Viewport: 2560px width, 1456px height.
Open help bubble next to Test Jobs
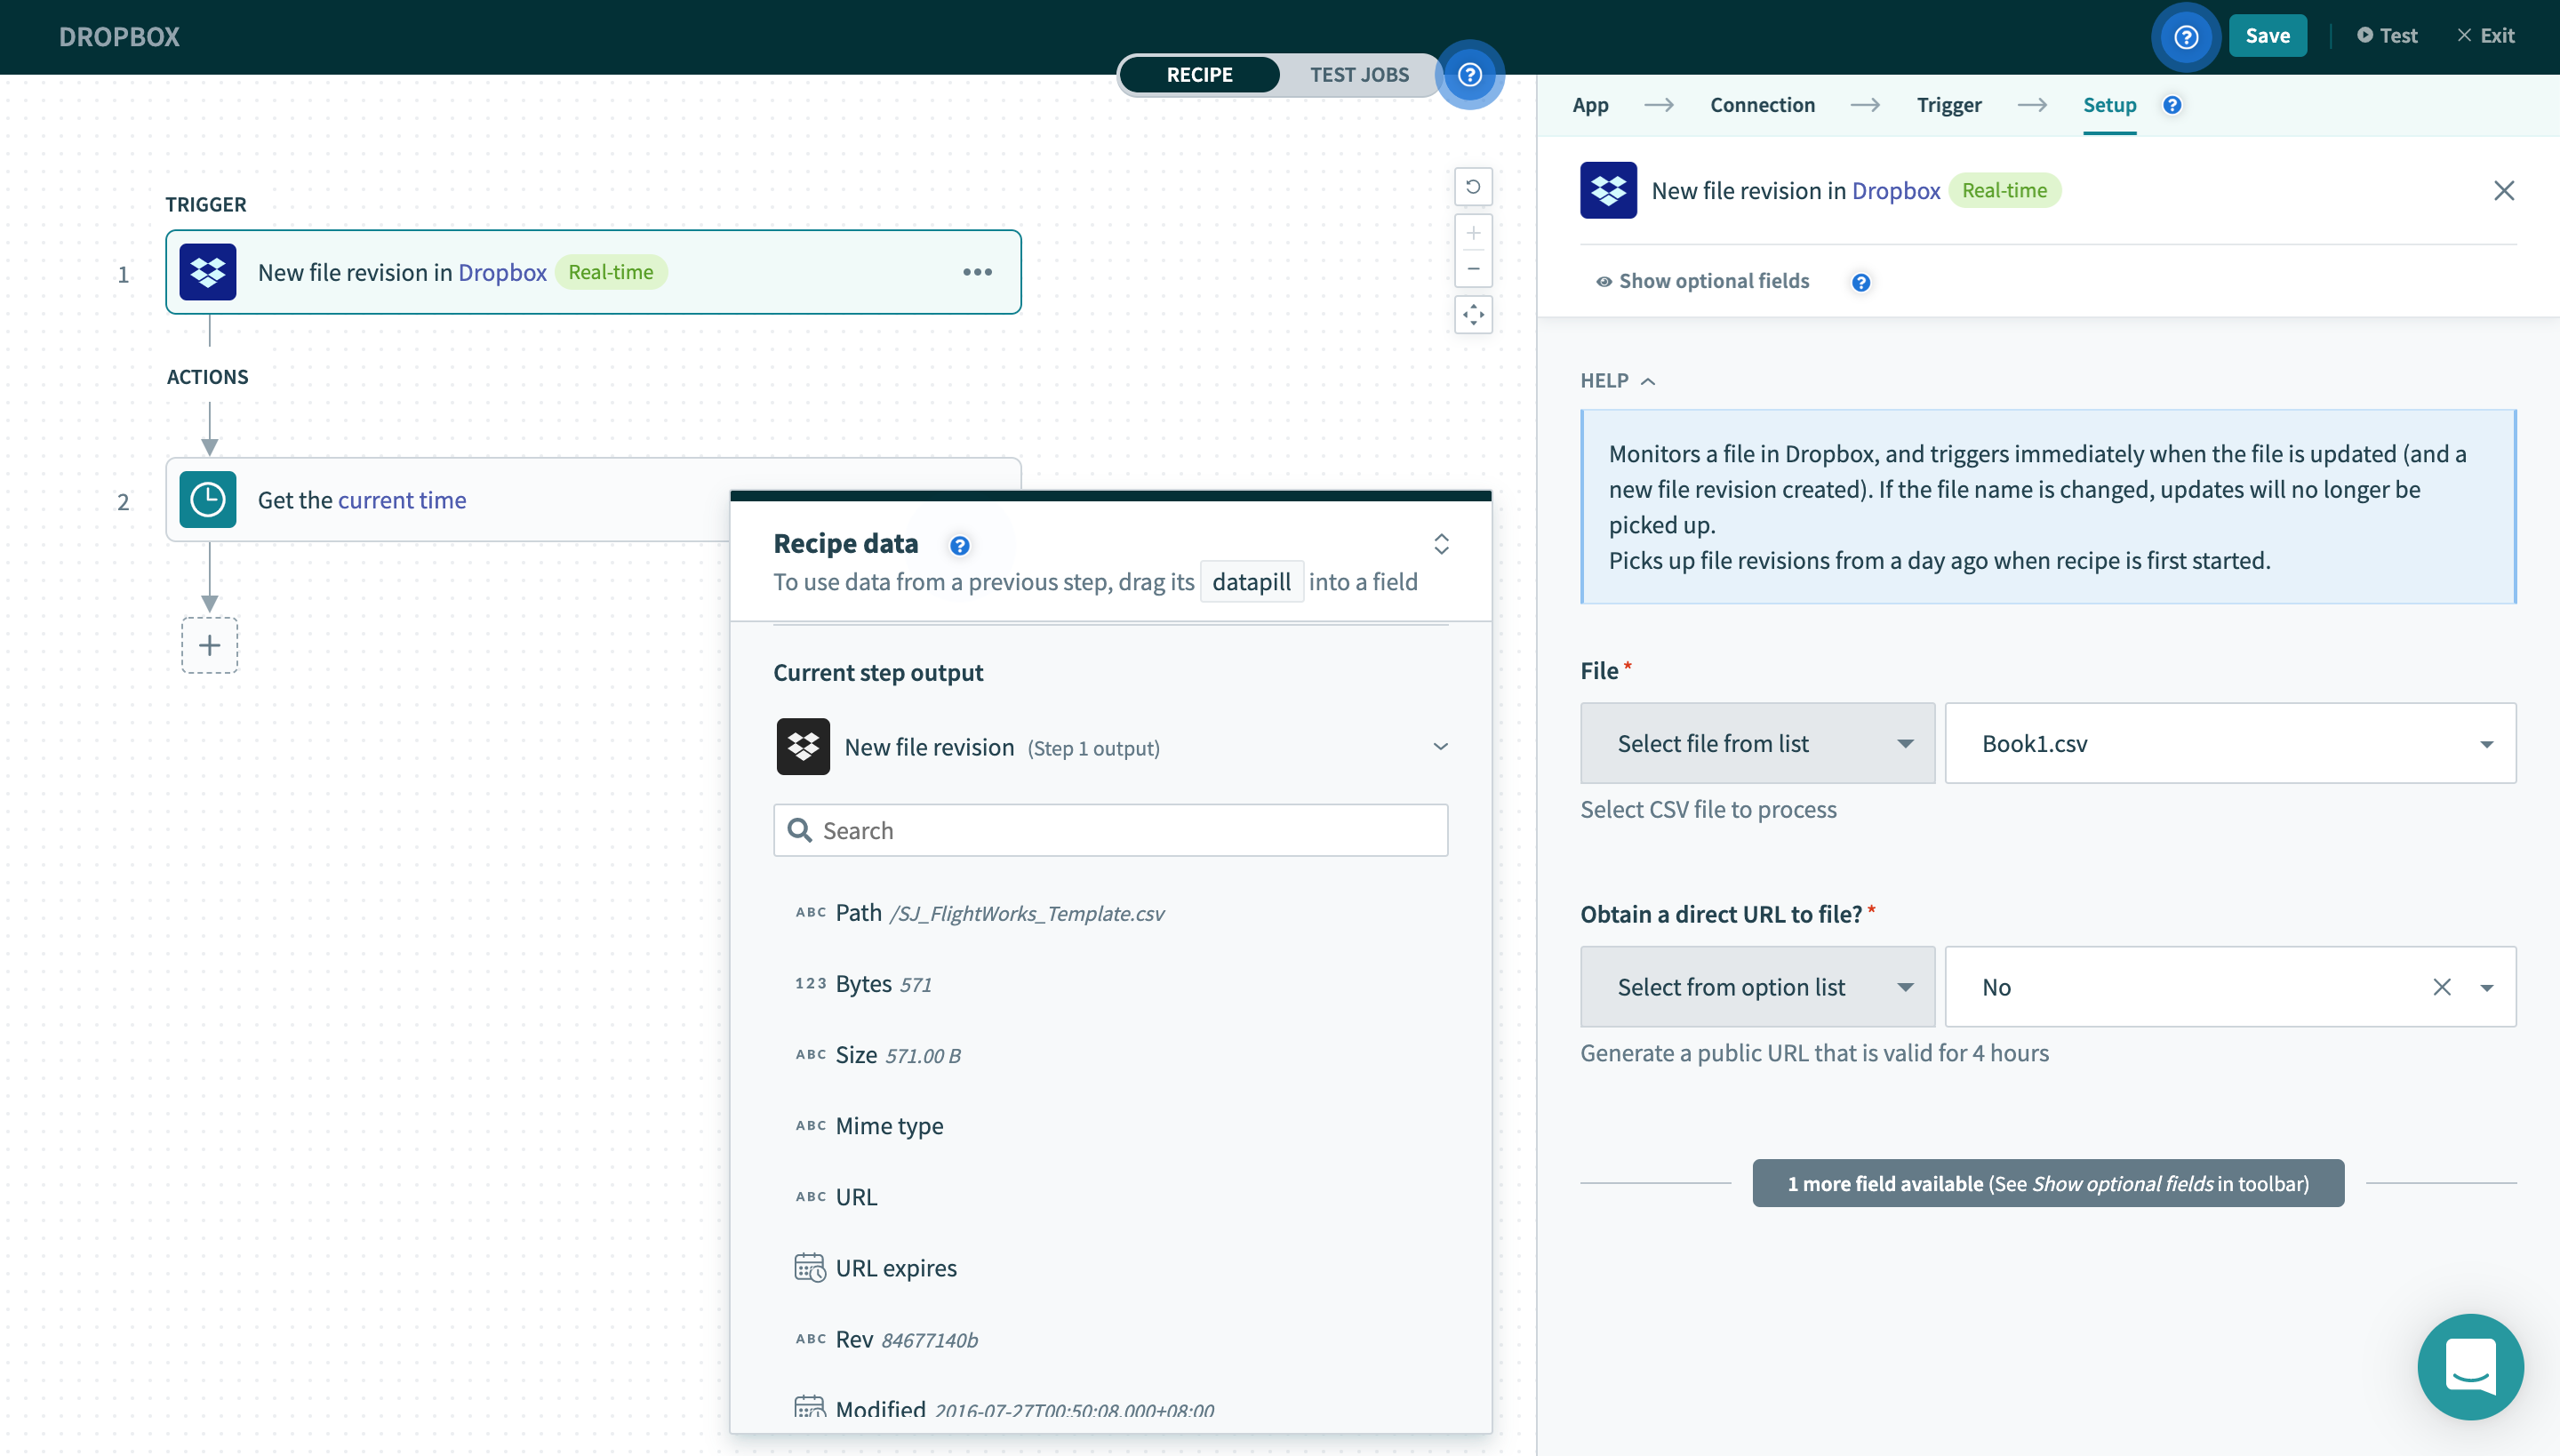[1469, 74]
